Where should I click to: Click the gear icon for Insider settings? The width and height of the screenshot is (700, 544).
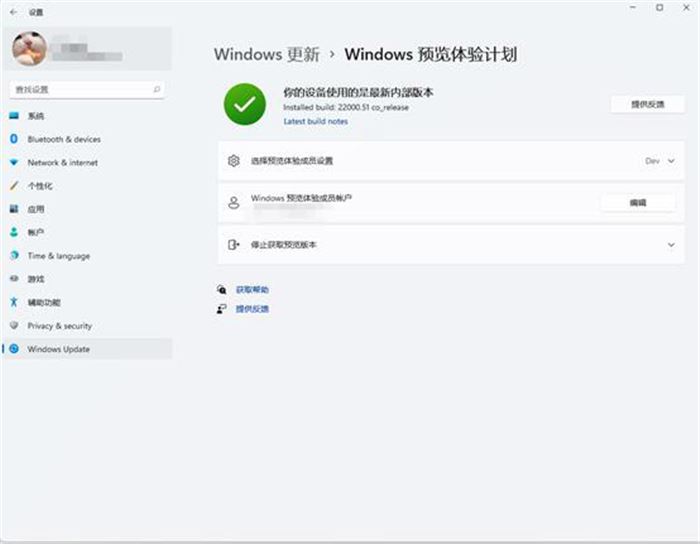(x=234, y=161)
